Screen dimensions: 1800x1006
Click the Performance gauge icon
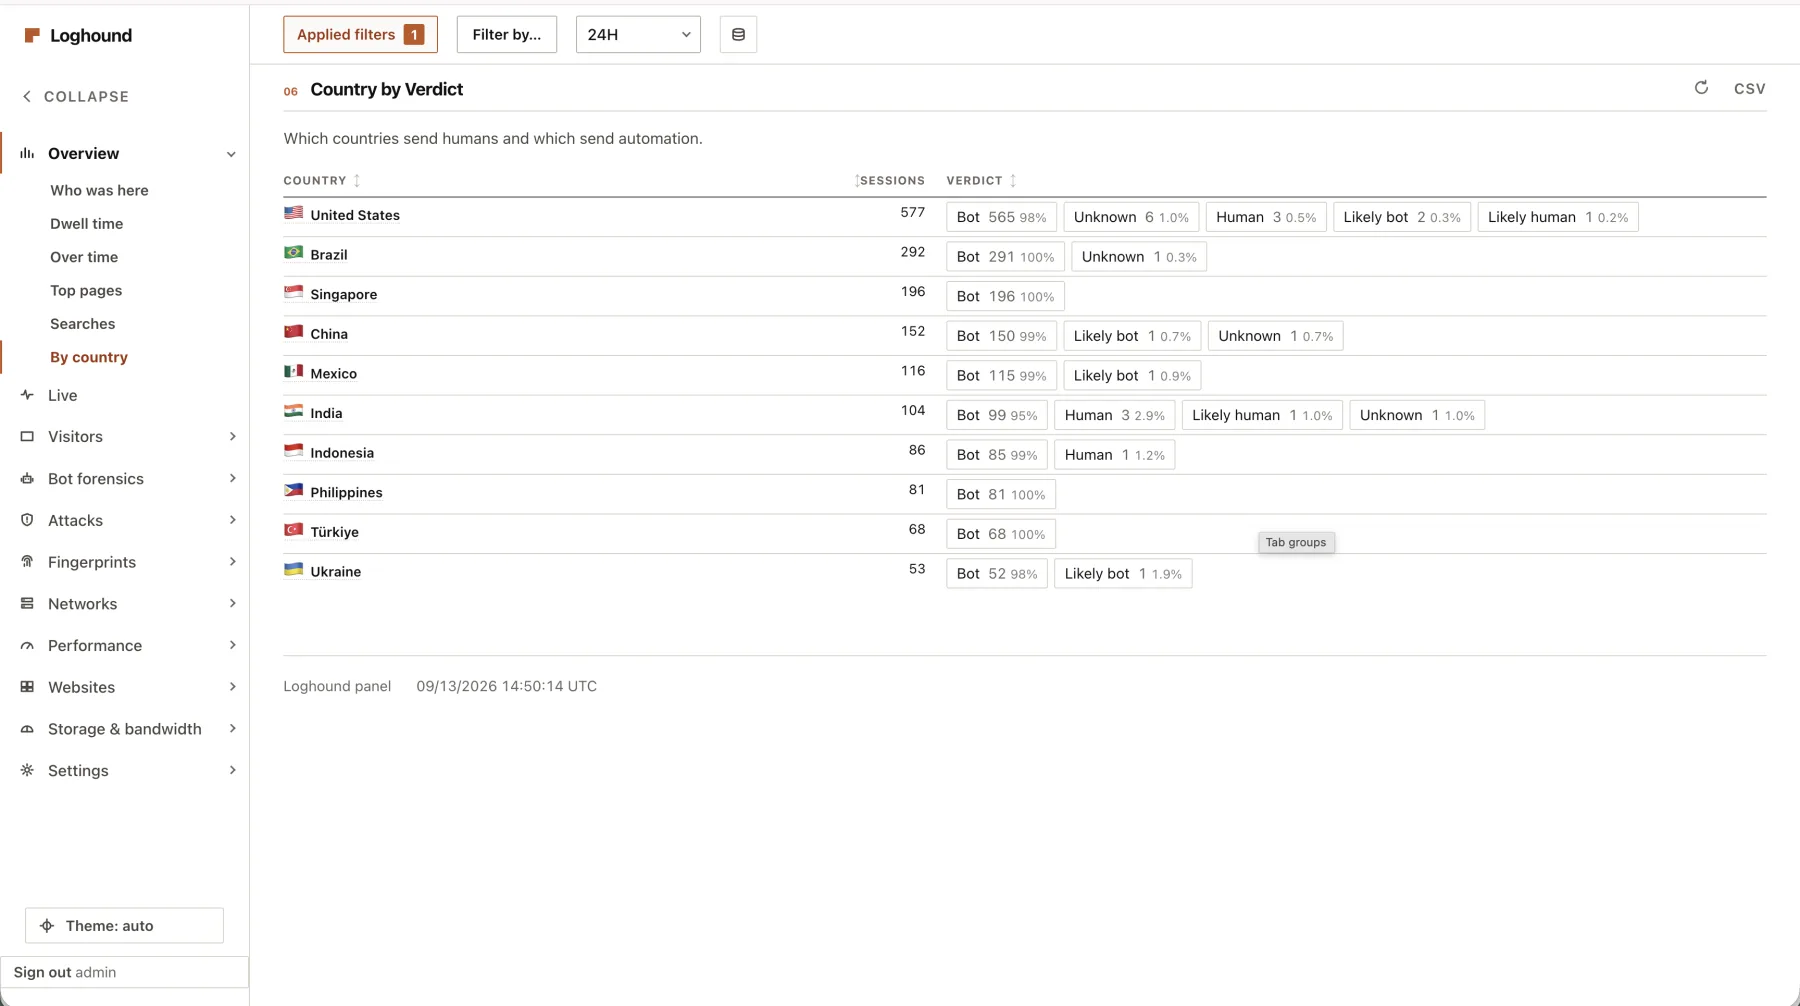[x=27, y=646]
